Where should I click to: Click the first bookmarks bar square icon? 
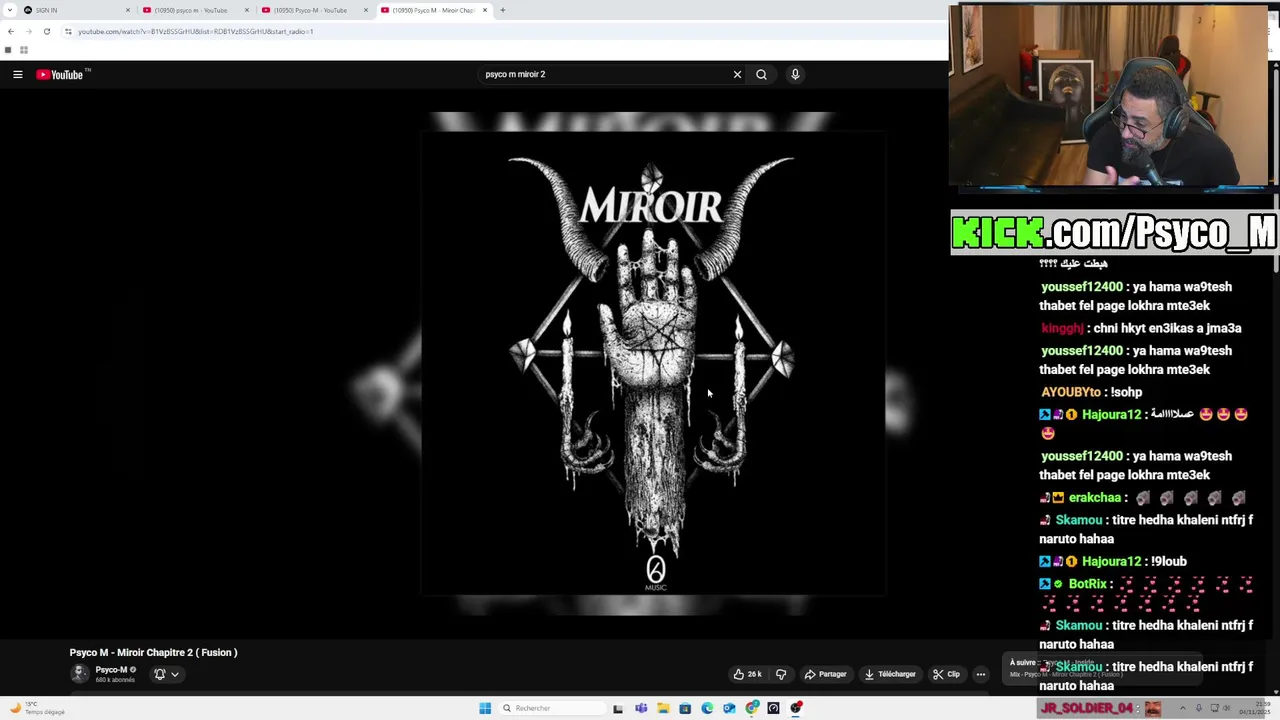8,49
